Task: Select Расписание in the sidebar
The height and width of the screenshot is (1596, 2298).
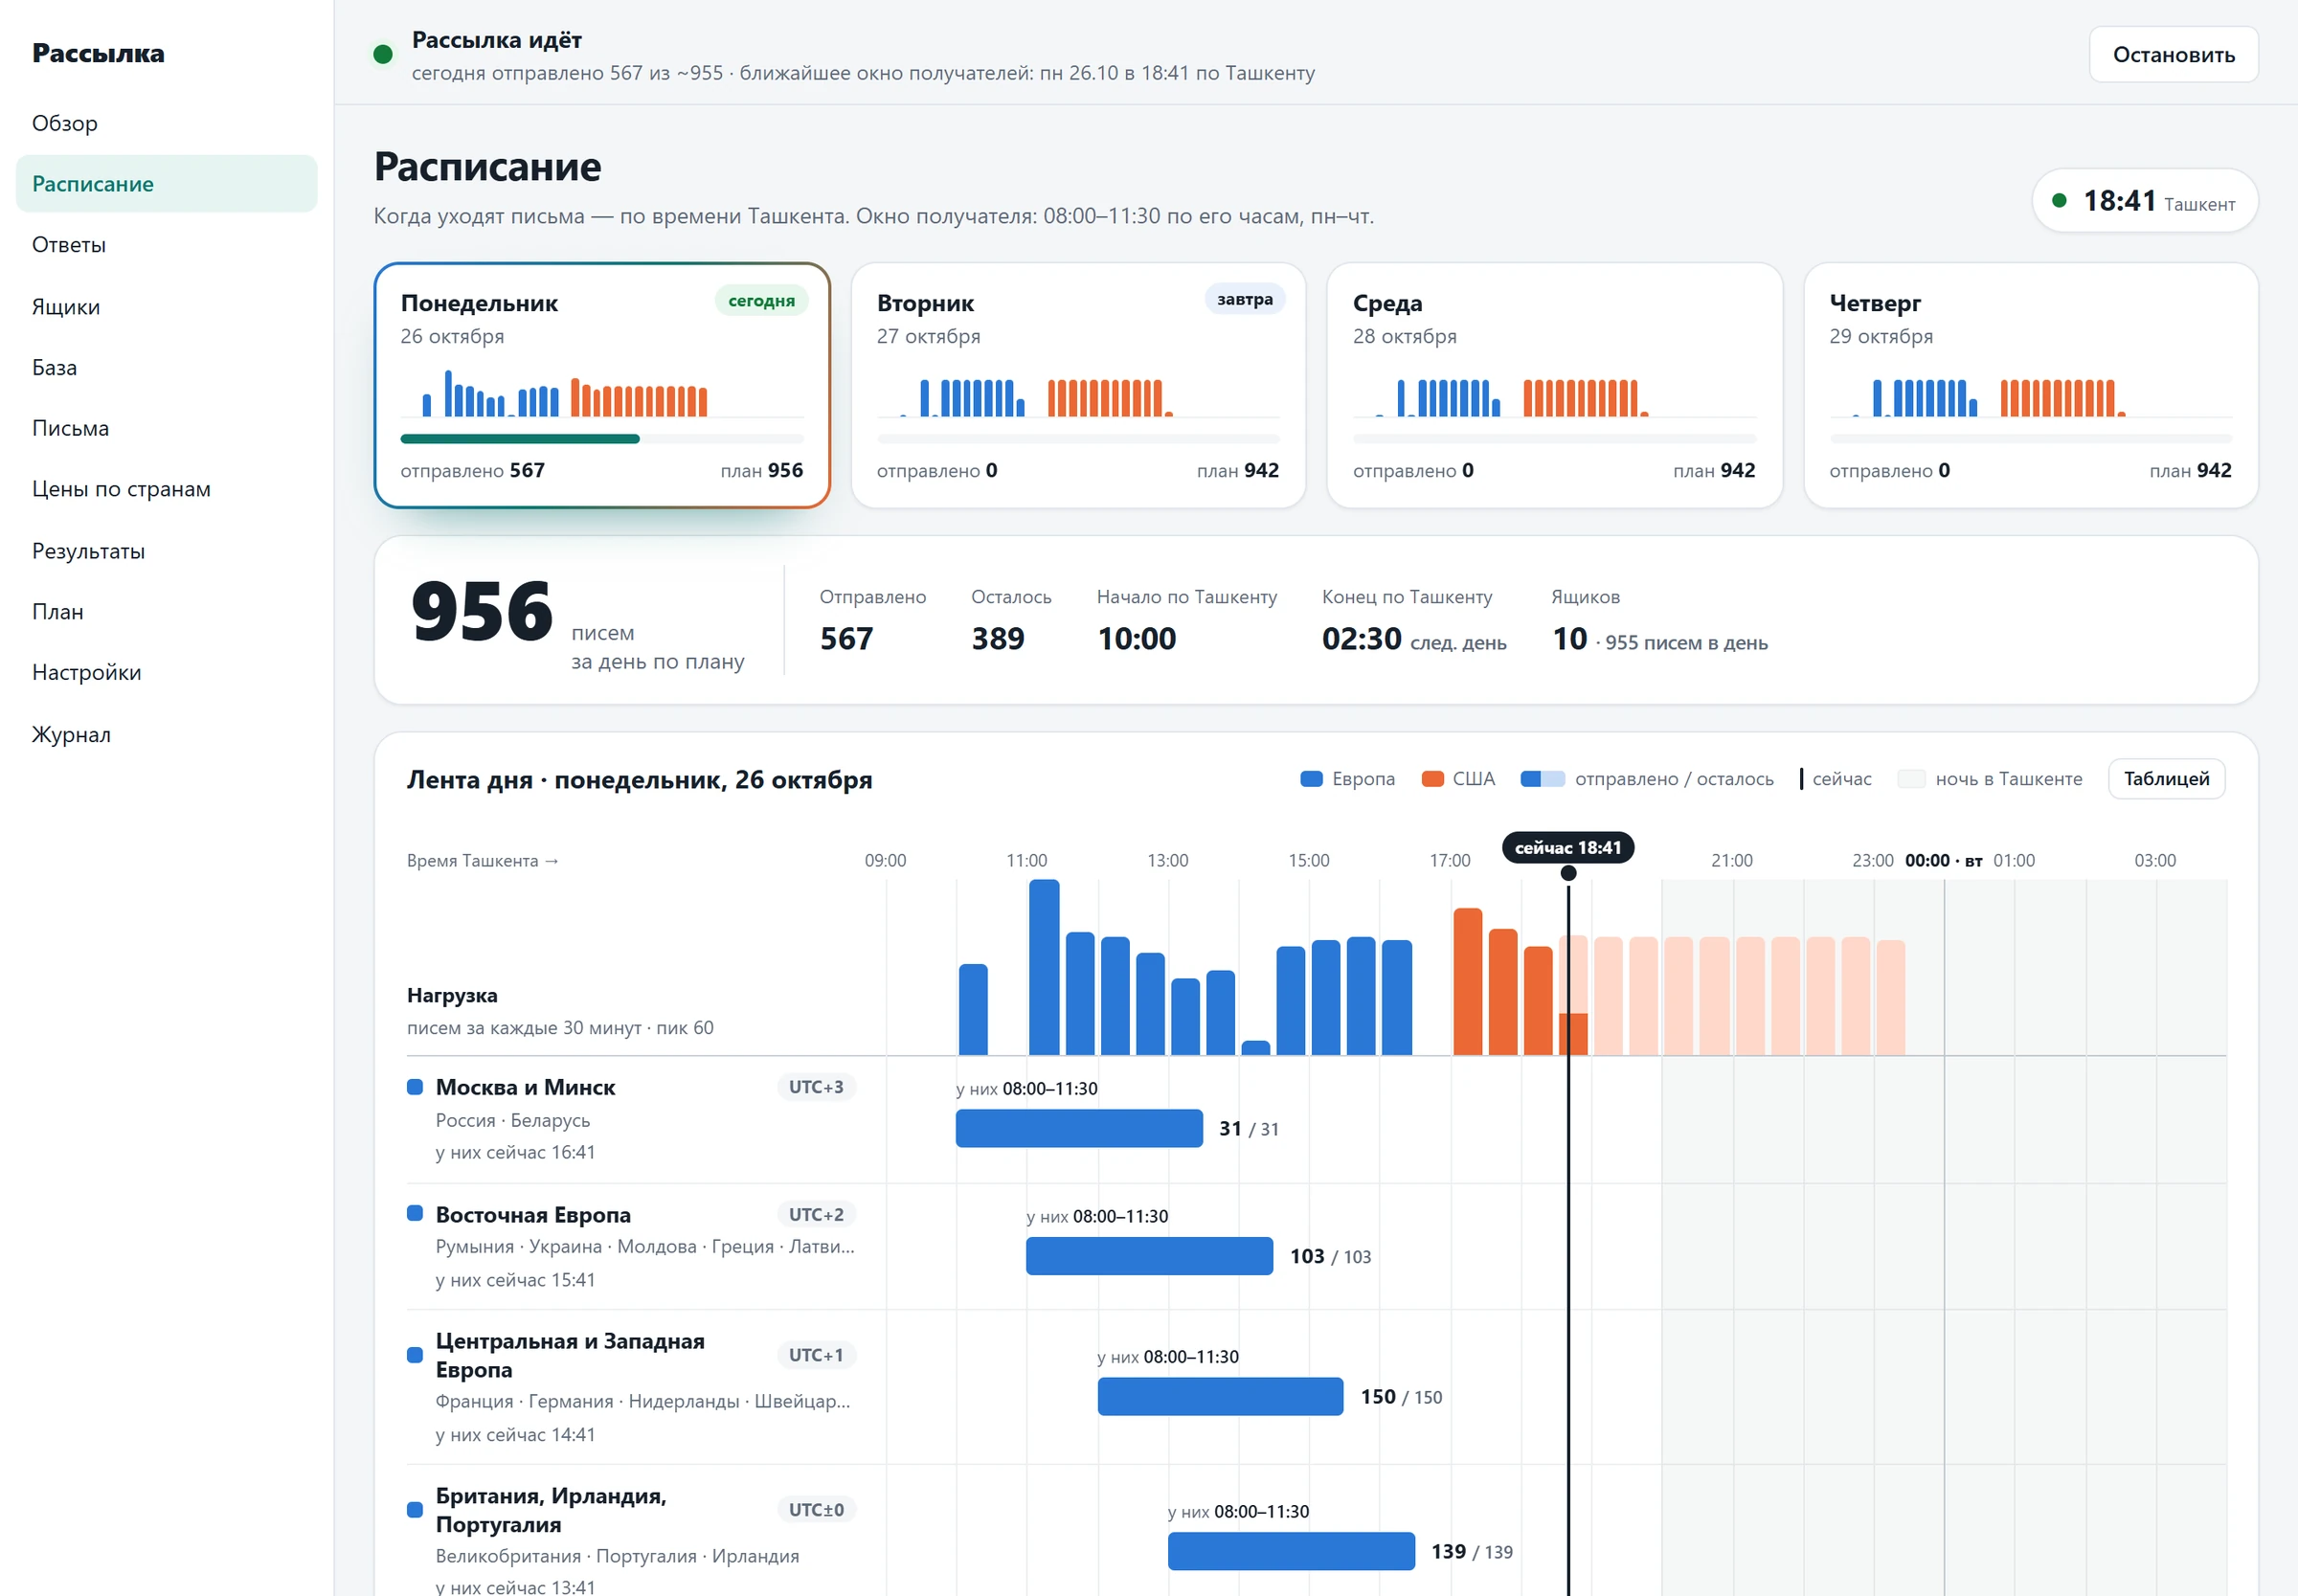Action: tap(166, 184)
